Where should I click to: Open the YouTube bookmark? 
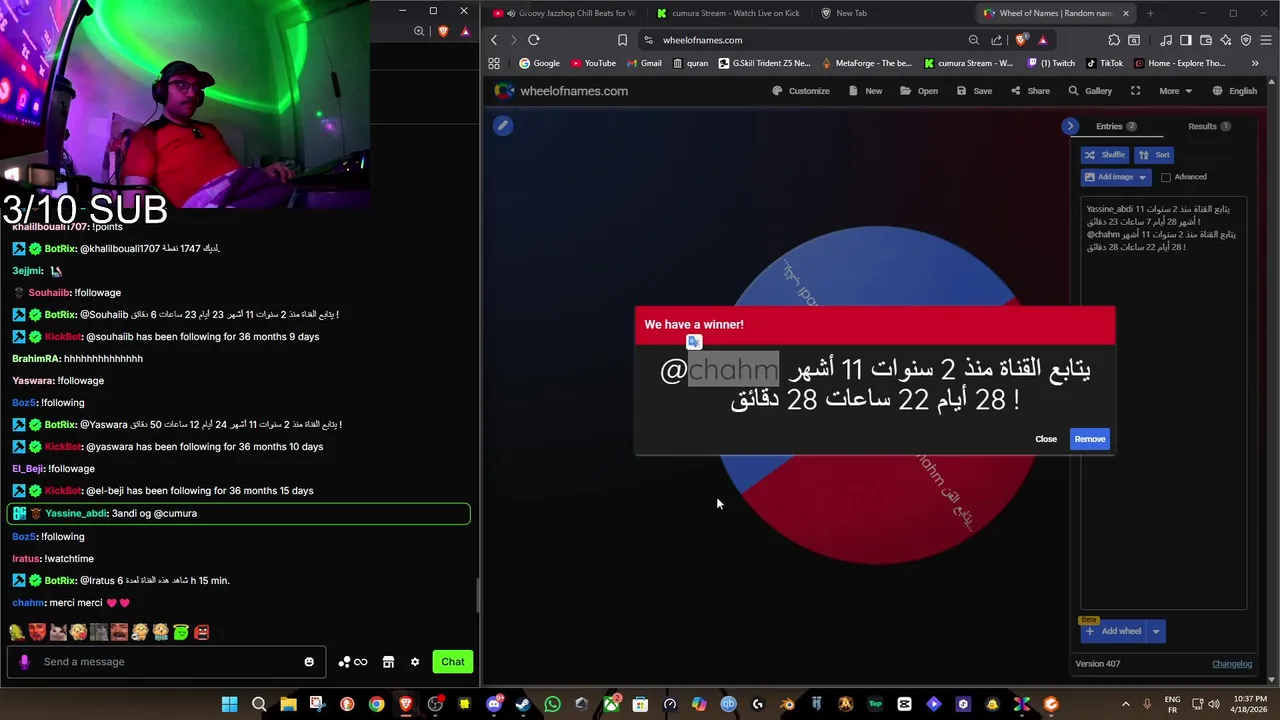[x=592, y=63]
